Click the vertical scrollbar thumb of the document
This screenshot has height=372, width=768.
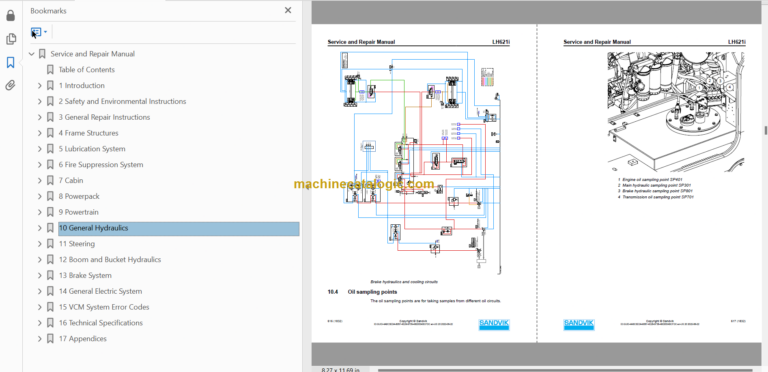pyautogui.click(x=765, y=130)
